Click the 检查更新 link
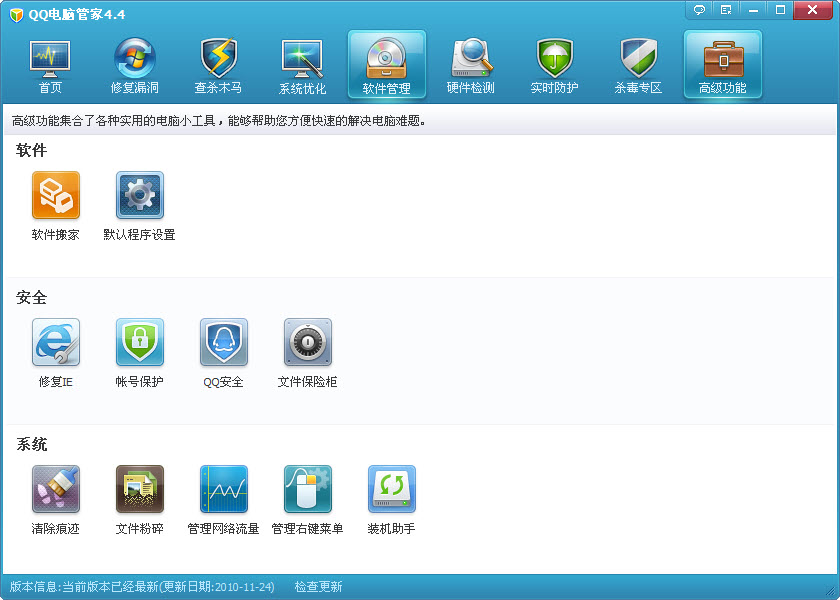The height and width of the screenshot is (600, 840). click(x=318, y=587)
